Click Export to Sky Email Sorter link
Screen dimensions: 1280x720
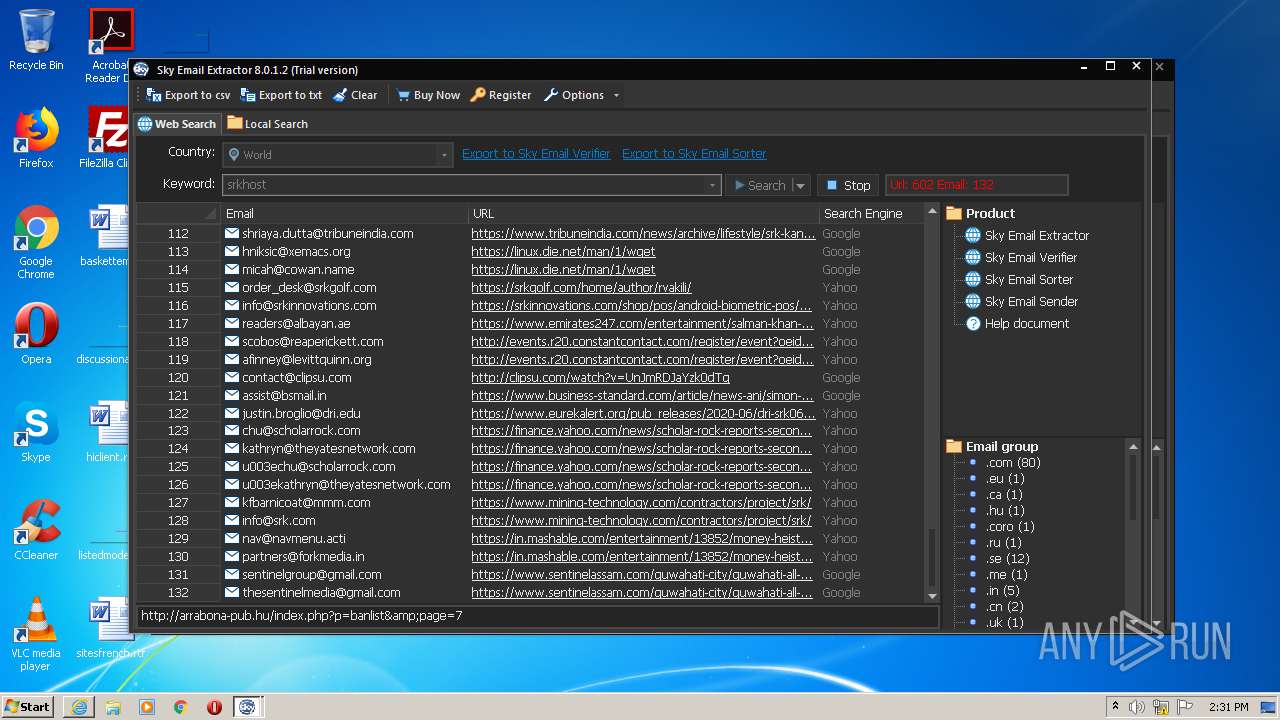pyautogui.click(x=694, y=154)
